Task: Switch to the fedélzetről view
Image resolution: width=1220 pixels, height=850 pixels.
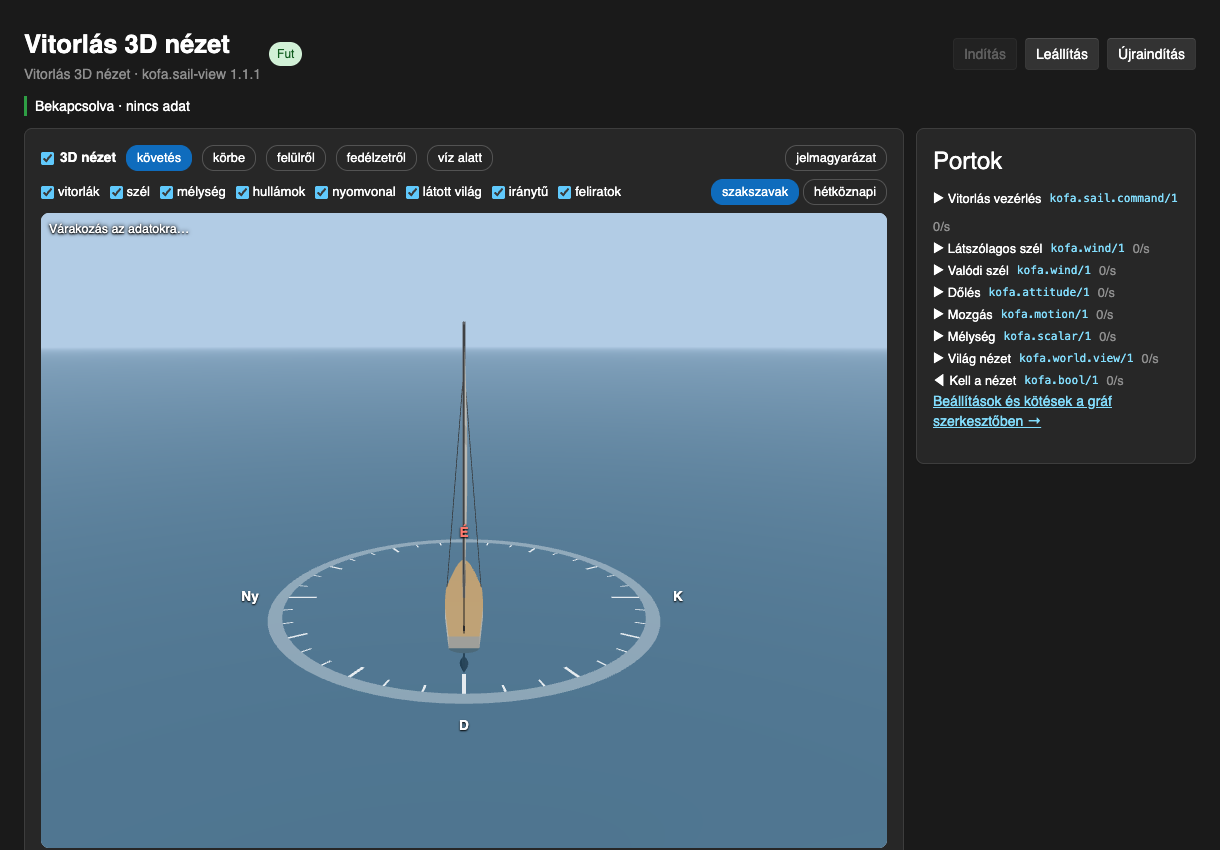Action: 376,158
